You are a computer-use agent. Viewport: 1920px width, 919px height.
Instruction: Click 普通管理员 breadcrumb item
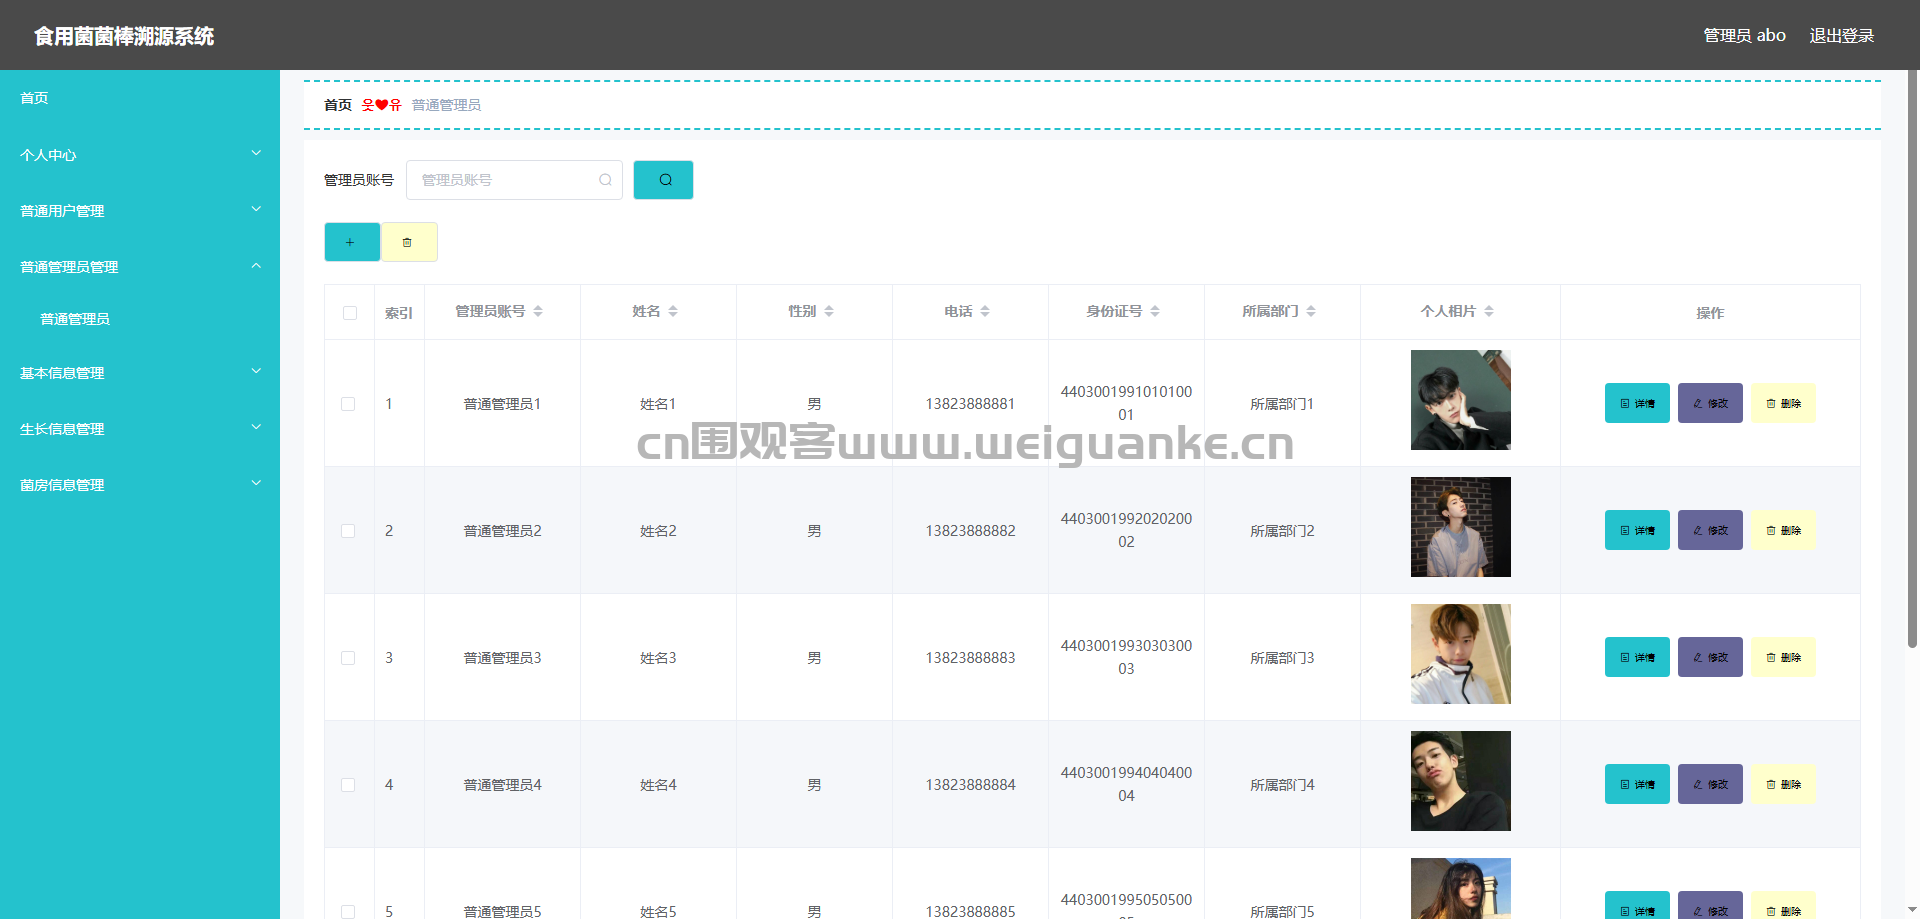[x=446, y=105]
